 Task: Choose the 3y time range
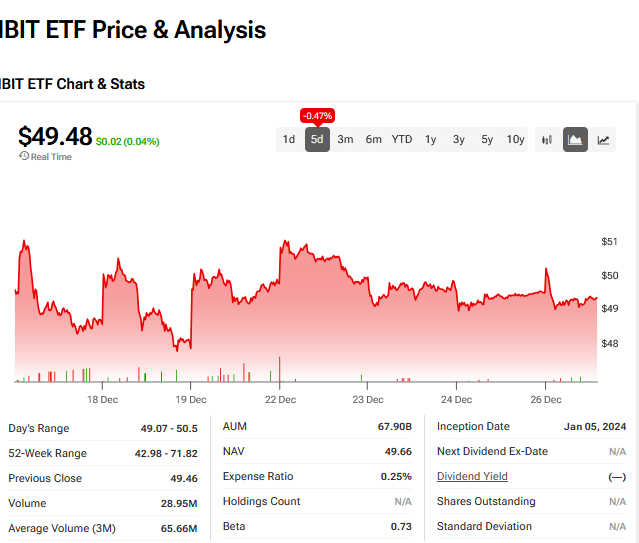458,140
